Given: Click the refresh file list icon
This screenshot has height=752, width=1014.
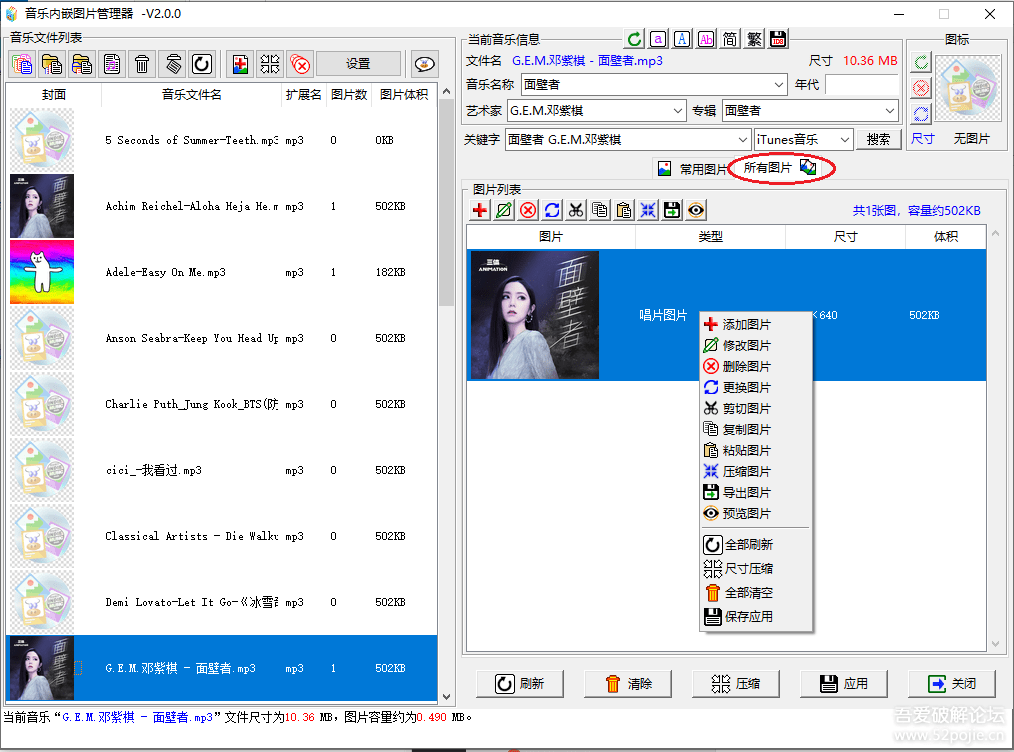Looking at the screenshot, I should 202,64.
